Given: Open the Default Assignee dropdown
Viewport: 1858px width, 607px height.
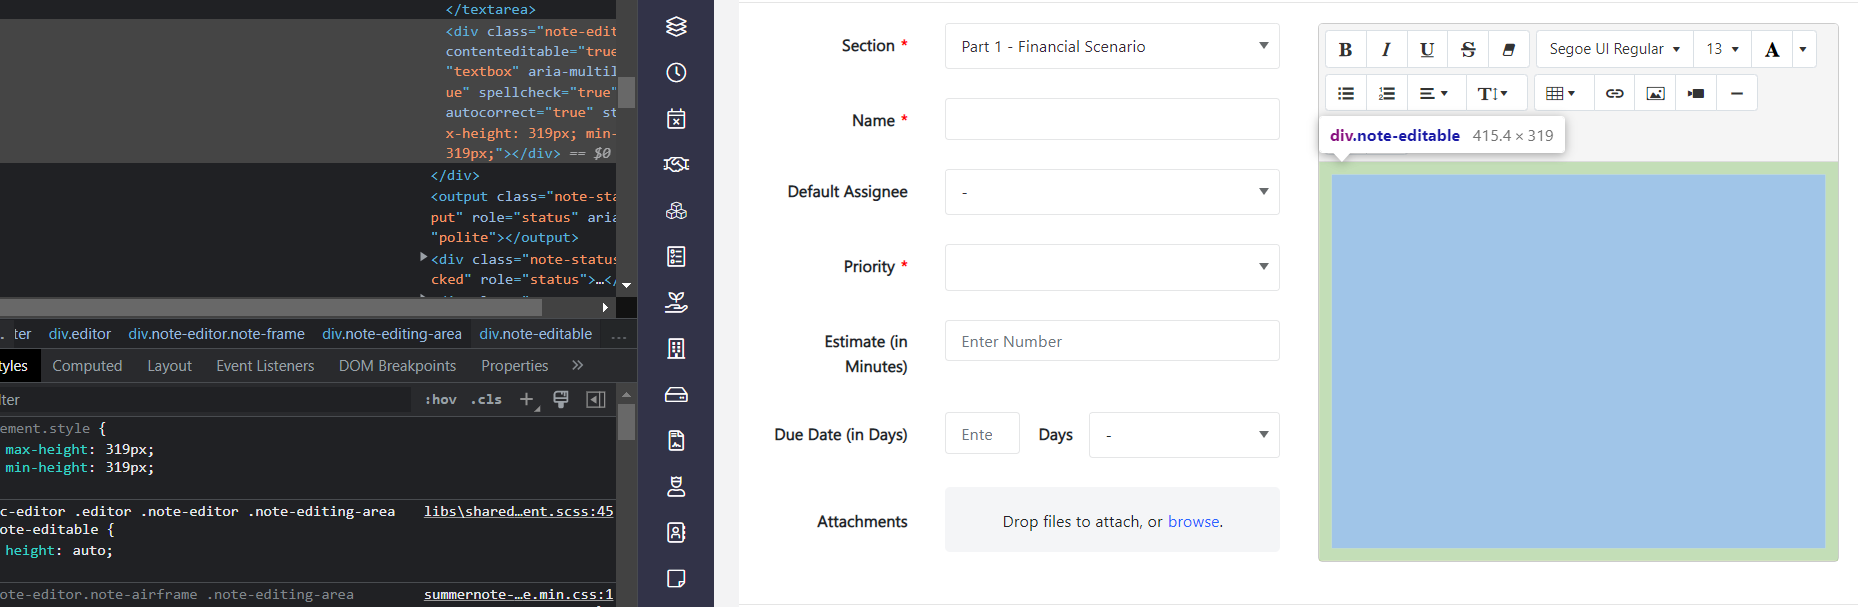Looking at the screenshot, I should point(1111,191).
